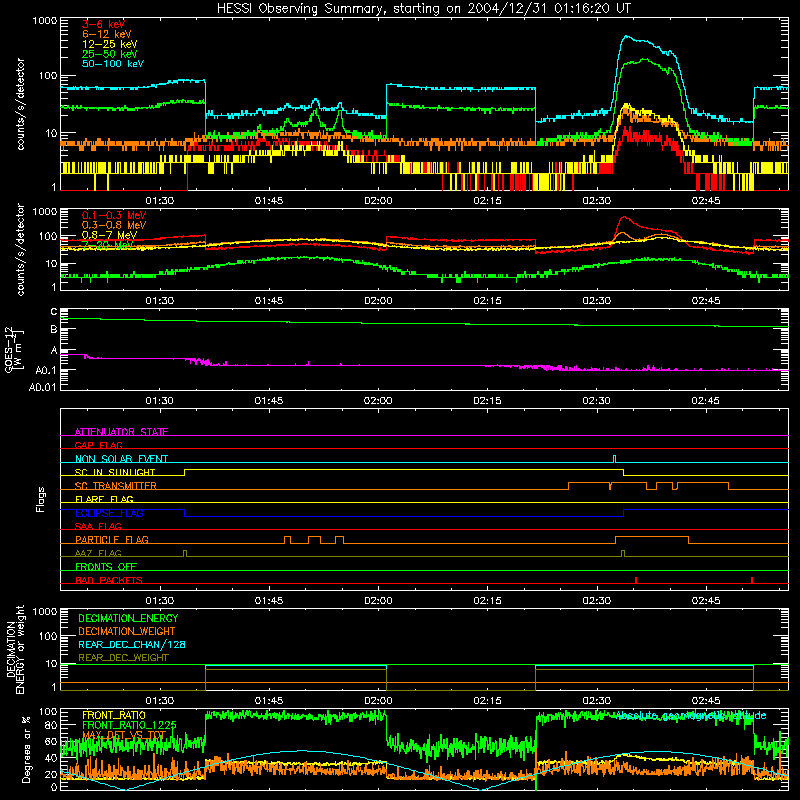Click the HESSI Observing Summary title
The width and height of the screenshot is (800, 800).
click(424, 9)
